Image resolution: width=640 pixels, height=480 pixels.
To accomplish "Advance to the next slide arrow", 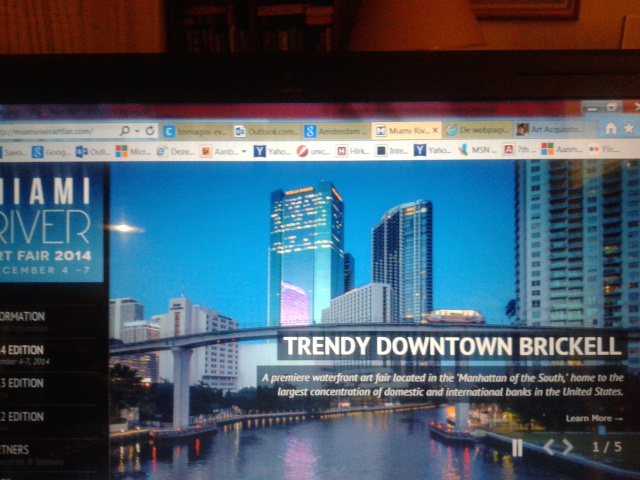I will (x=567, y=447).
